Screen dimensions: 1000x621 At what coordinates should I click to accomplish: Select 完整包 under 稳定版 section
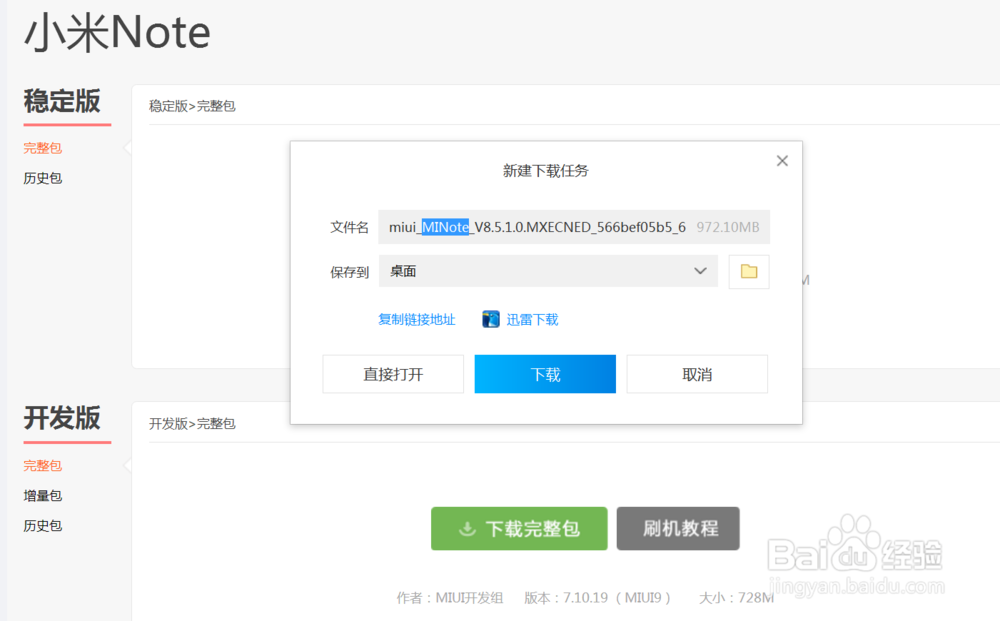click(x=43, y=148)
